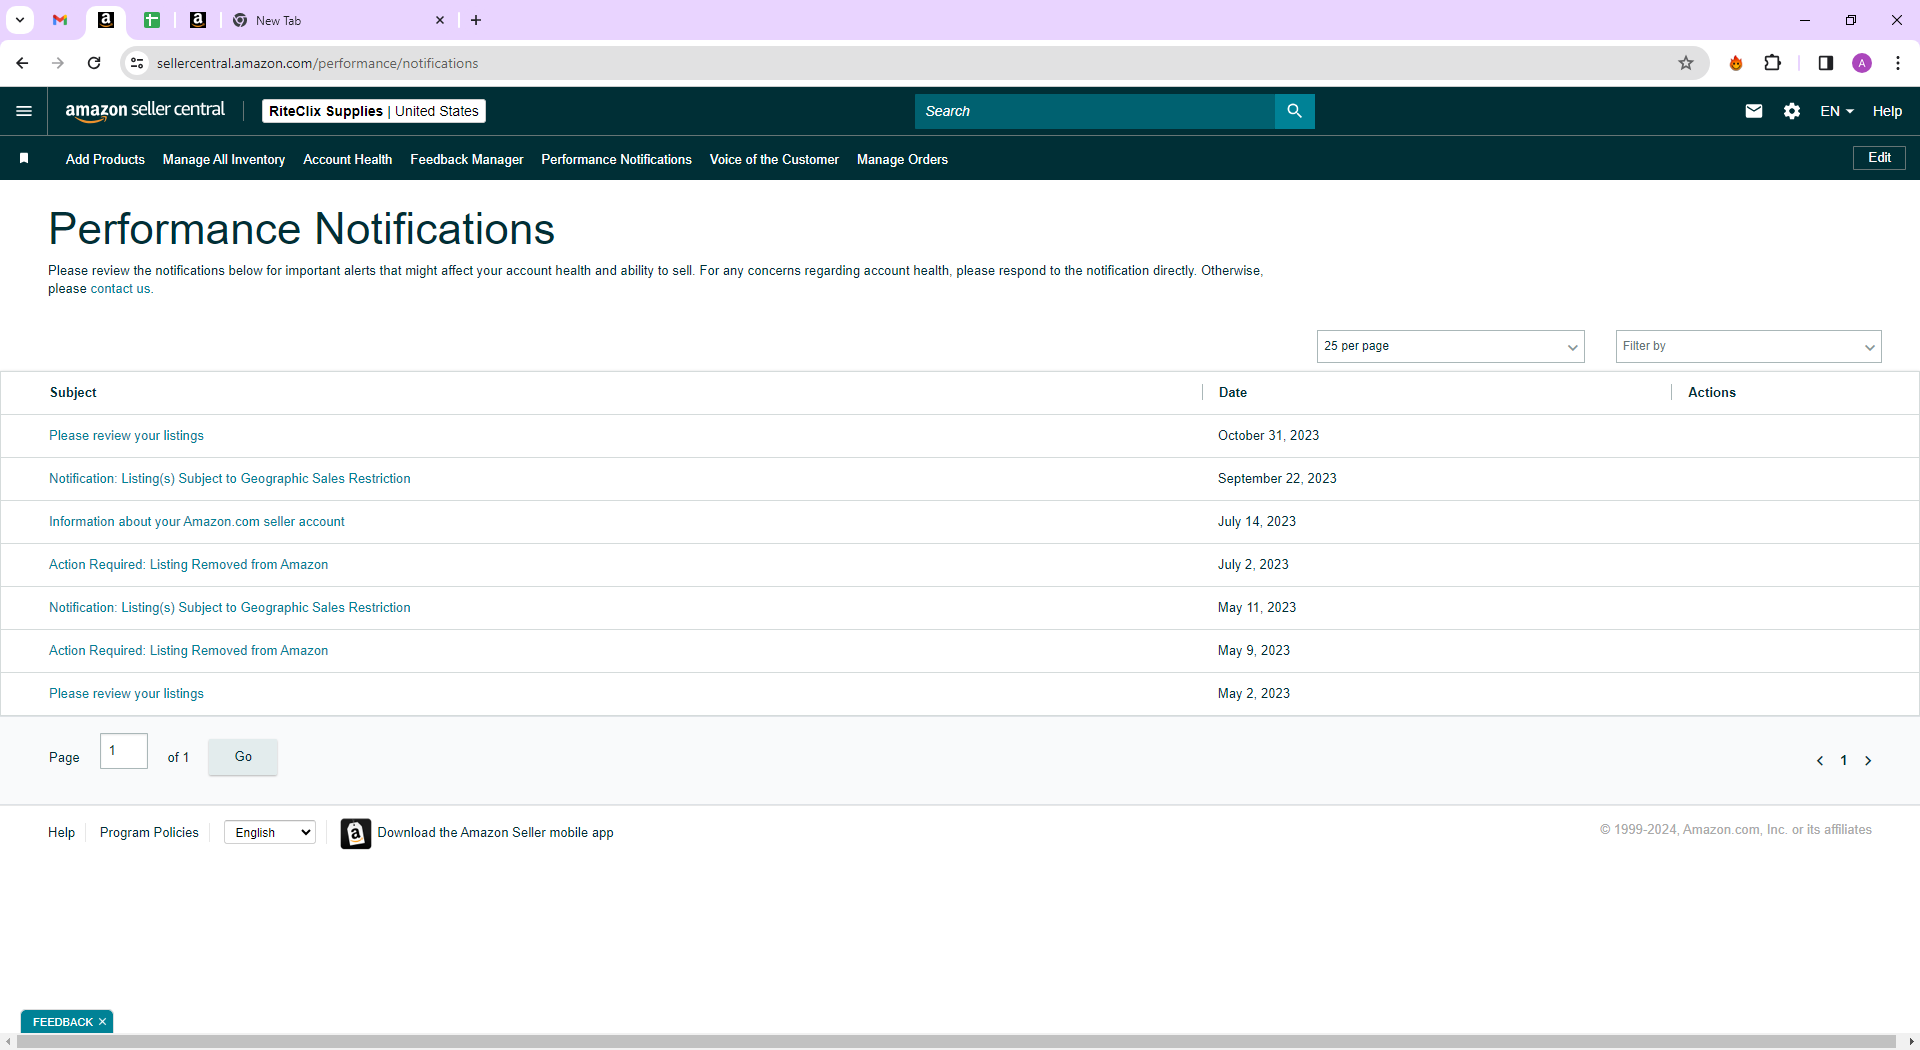Open Information about your Amazon.com seller account
The width and height of the screenshot is (1920, 1050).
click(197, 522)
